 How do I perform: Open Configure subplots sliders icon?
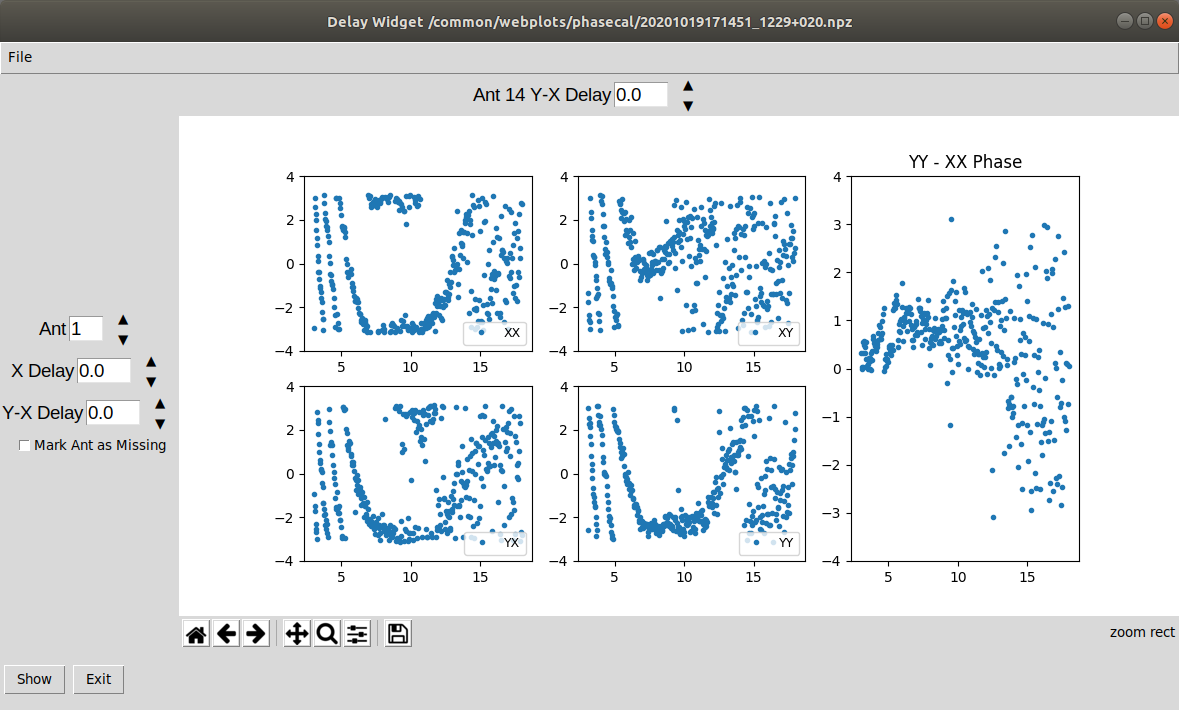(357, 634)
